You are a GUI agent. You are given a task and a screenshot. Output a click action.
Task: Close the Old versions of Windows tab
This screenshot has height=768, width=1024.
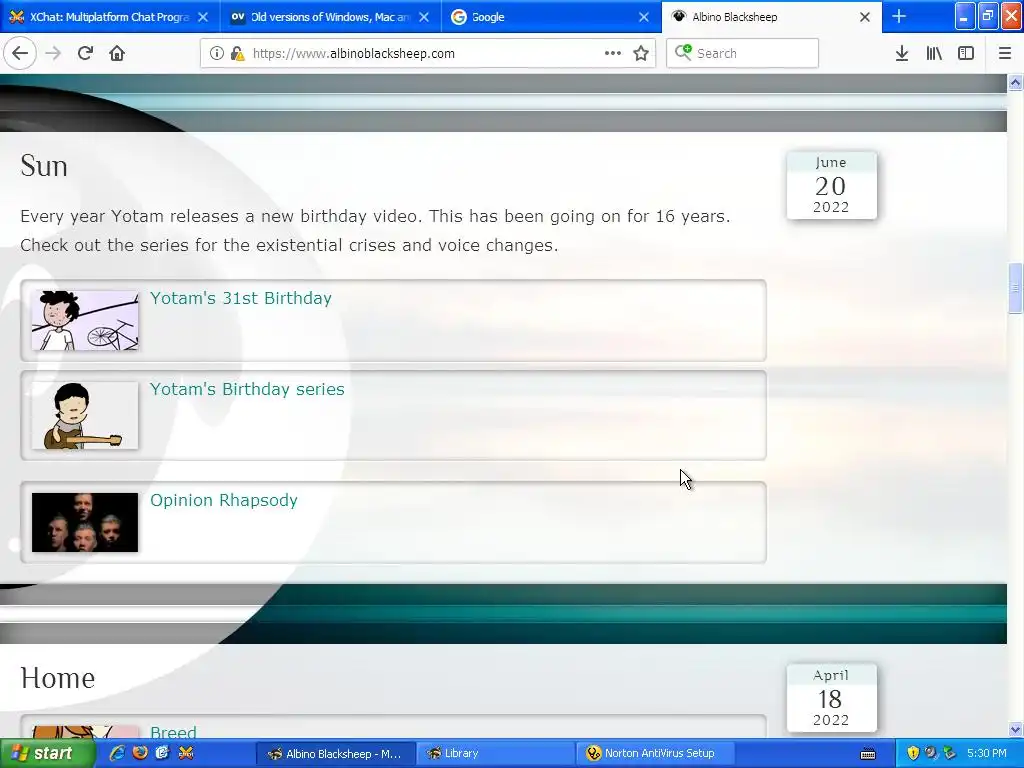click(x=424, y=17)
